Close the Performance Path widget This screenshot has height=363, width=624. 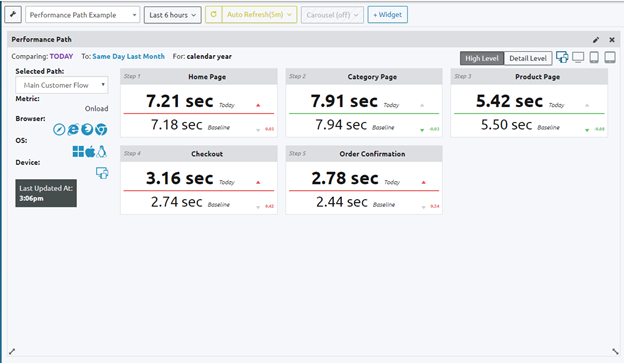612,40
